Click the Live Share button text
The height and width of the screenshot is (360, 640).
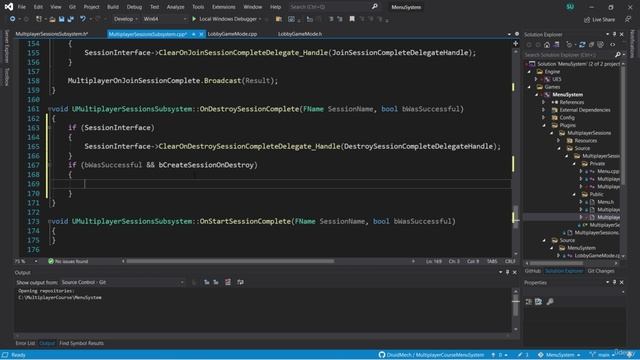click(x=603, y=19)
